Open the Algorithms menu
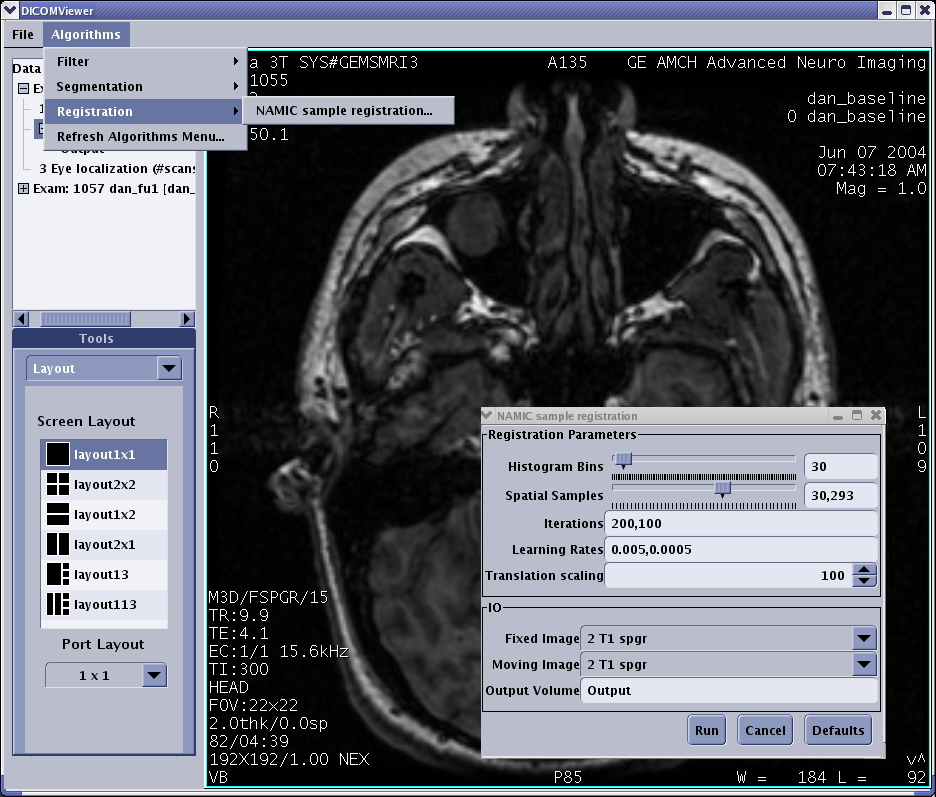This screenshot has width=936, height=797. coord(86,34)
